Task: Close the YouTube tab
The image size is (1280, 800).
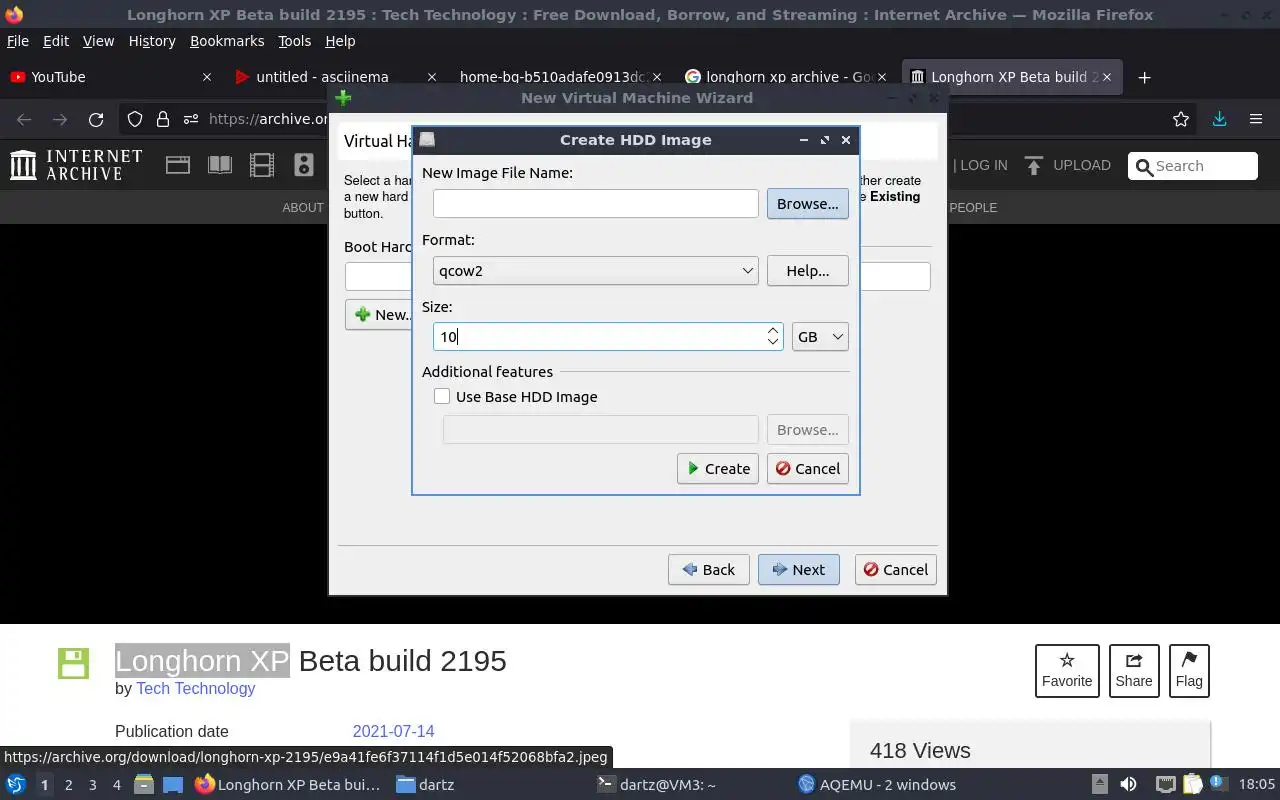Action: point(207,77)
